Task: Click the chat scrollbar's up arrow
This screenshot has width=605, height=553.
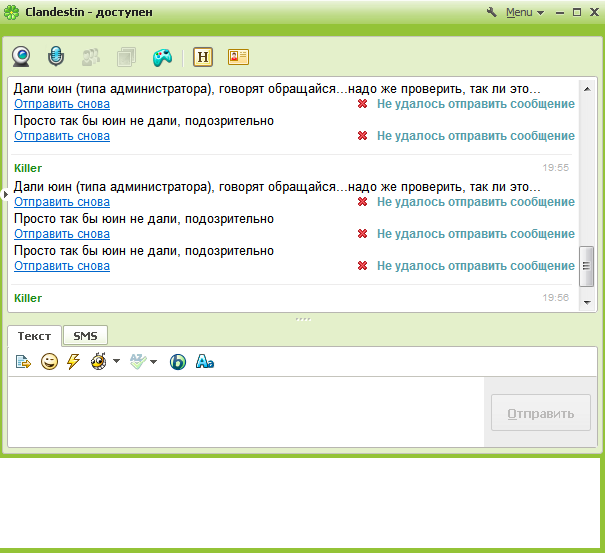Action: coord(587,89)
